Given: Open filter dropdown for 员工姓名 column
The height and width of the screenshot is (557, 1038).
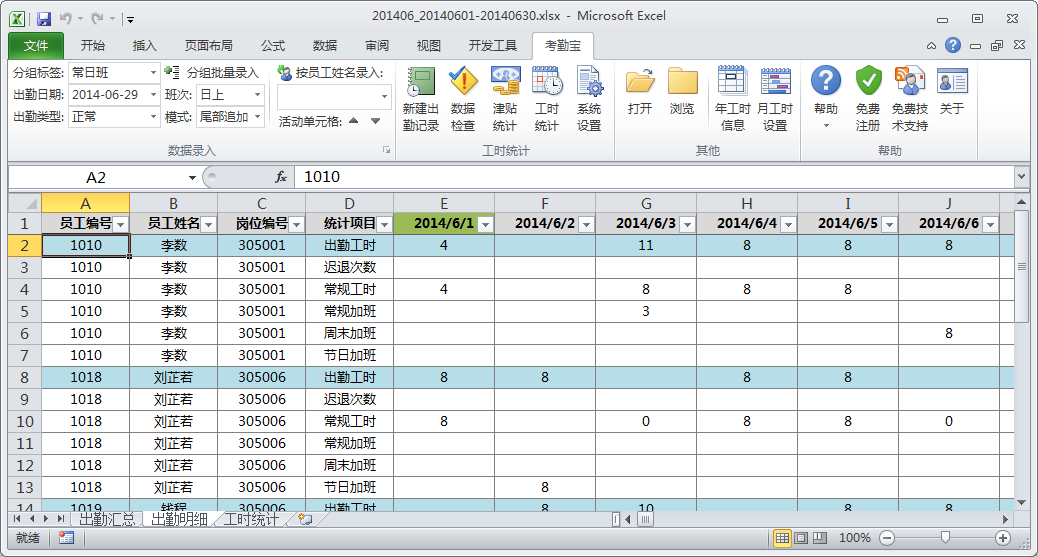Looking at the screenshot, I should pos(207,224).
